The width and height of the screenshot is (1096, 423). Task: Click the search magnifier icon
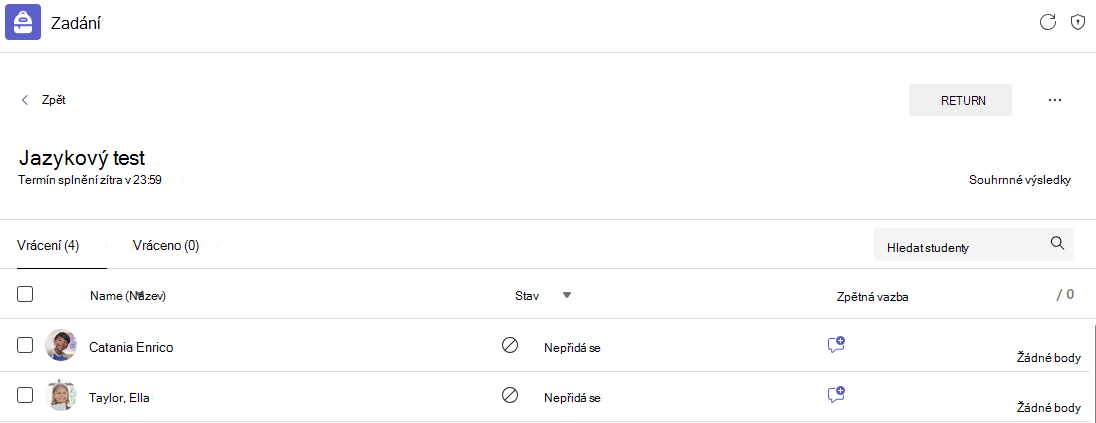pyautogui.click(x=1058, y=243)
